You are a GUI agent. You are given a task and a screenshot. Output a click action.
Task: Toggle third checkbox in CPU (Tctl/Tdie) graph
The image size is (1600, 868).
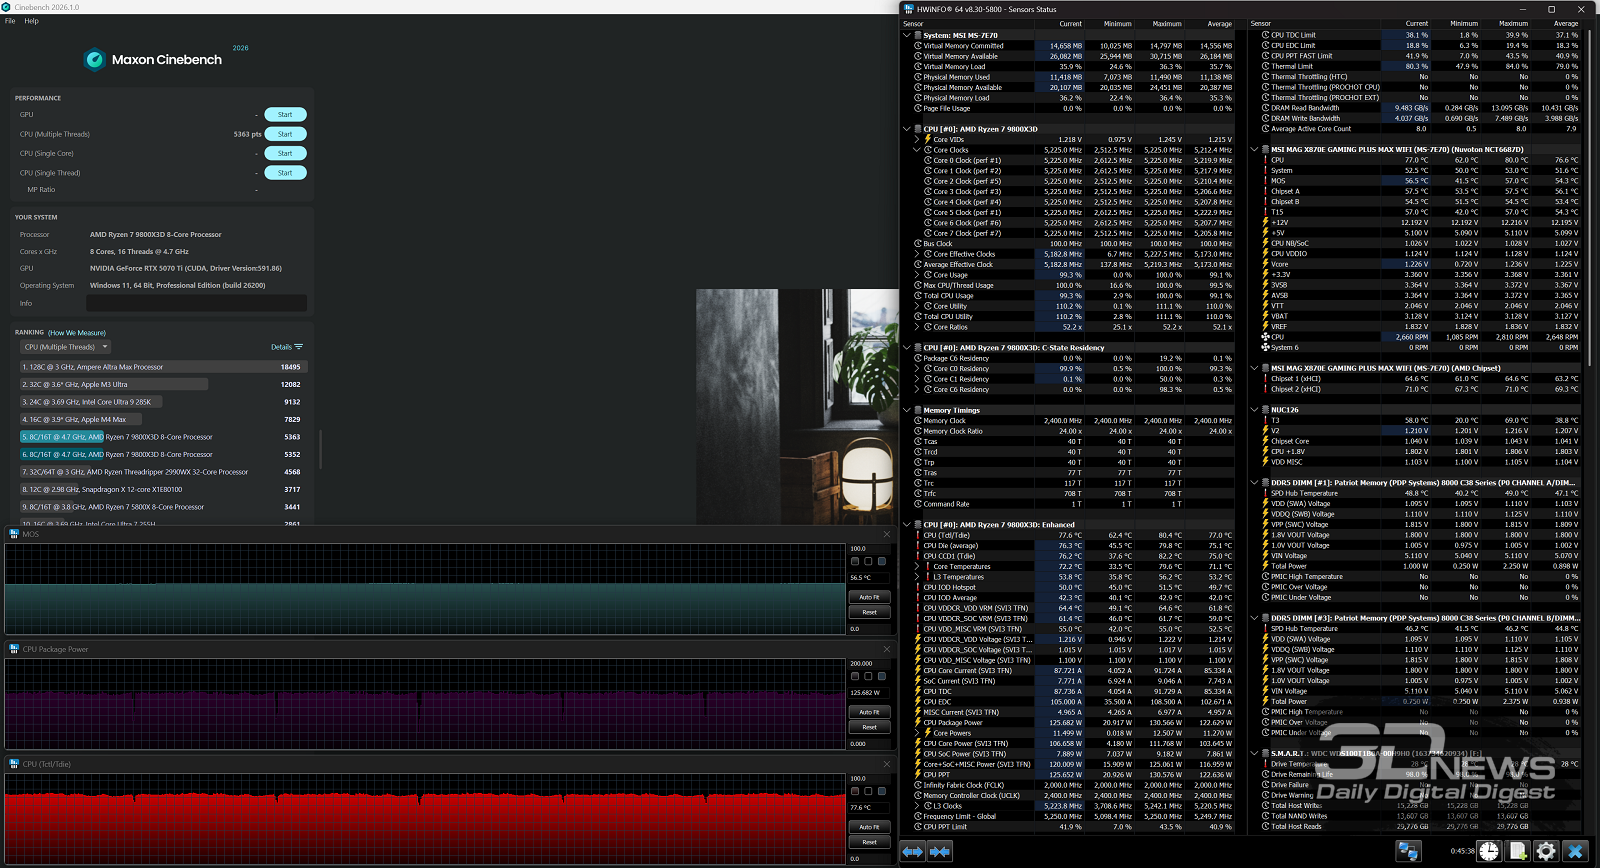pyautogui.click(x=881, y=791)
